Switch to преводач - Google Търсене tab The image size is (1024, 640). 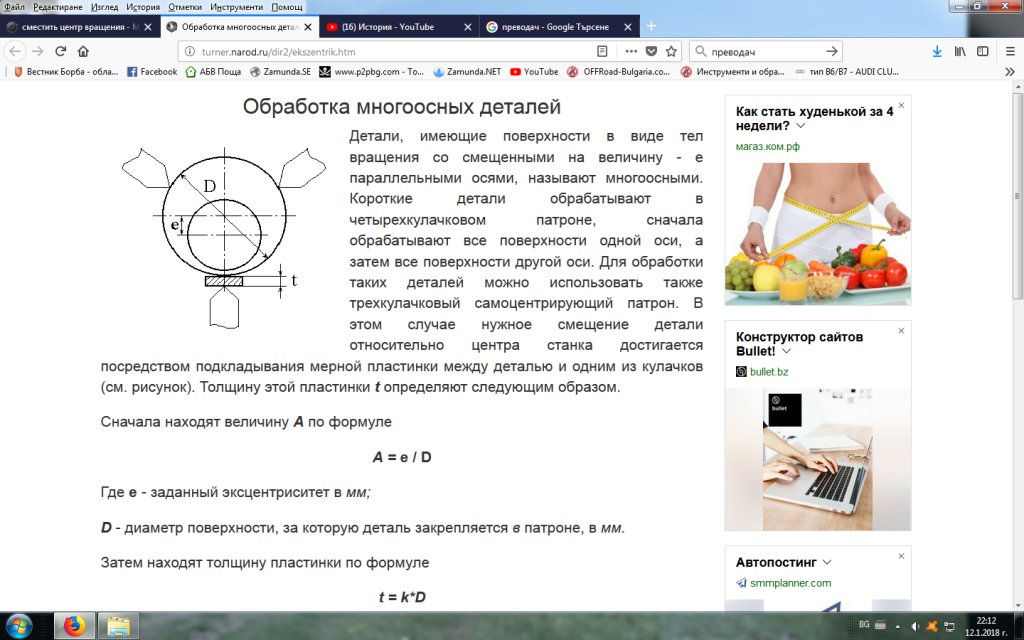(560, 27)
